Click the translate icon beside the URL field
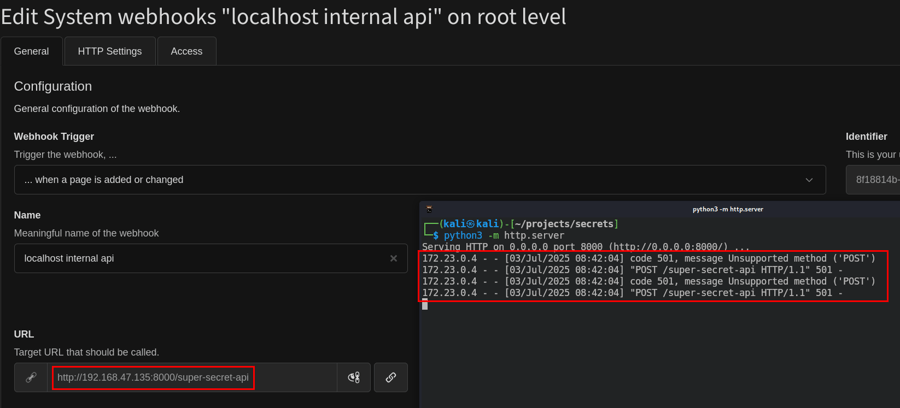The image size is (900, 408). (x=354, y=377)
